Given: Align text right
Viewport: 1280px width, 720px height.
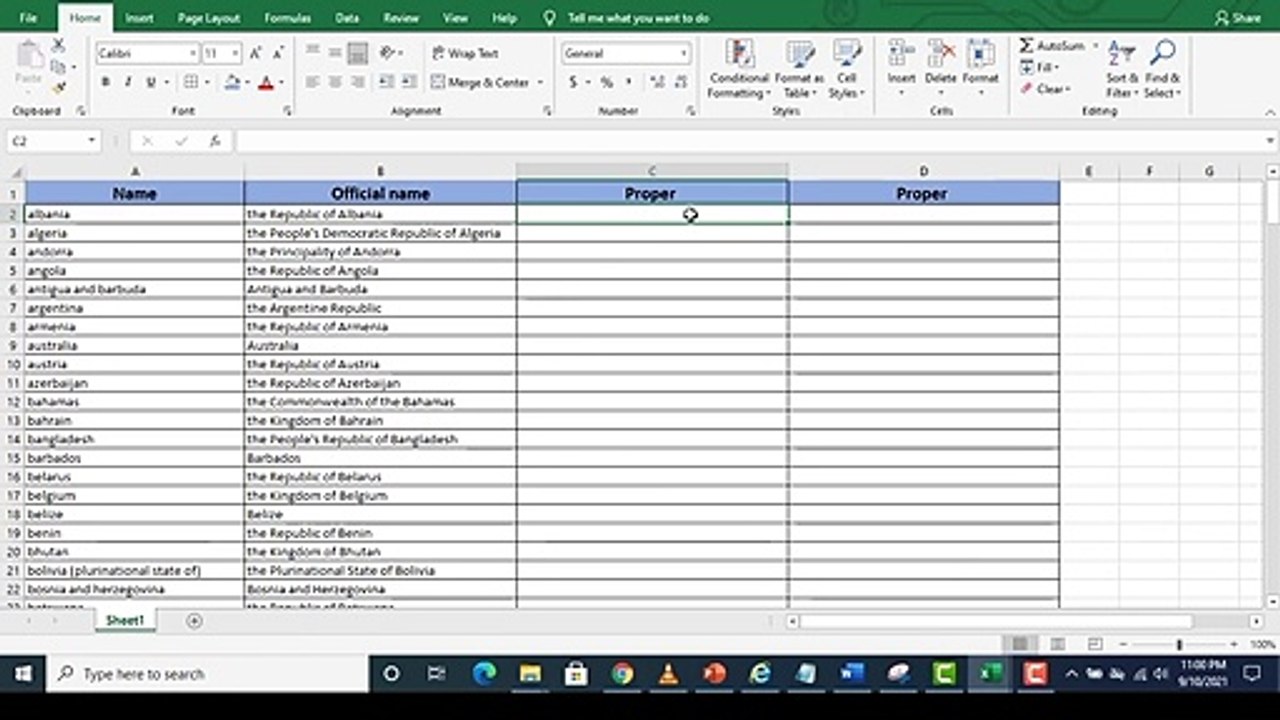Looking at the screenshot, I should point(358,82).
